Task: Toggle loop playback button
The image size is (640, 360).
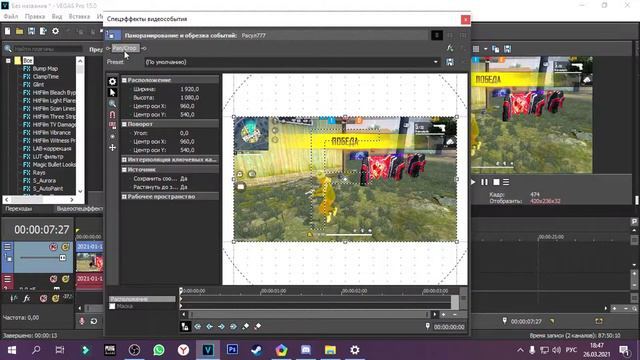Action: 94,321
